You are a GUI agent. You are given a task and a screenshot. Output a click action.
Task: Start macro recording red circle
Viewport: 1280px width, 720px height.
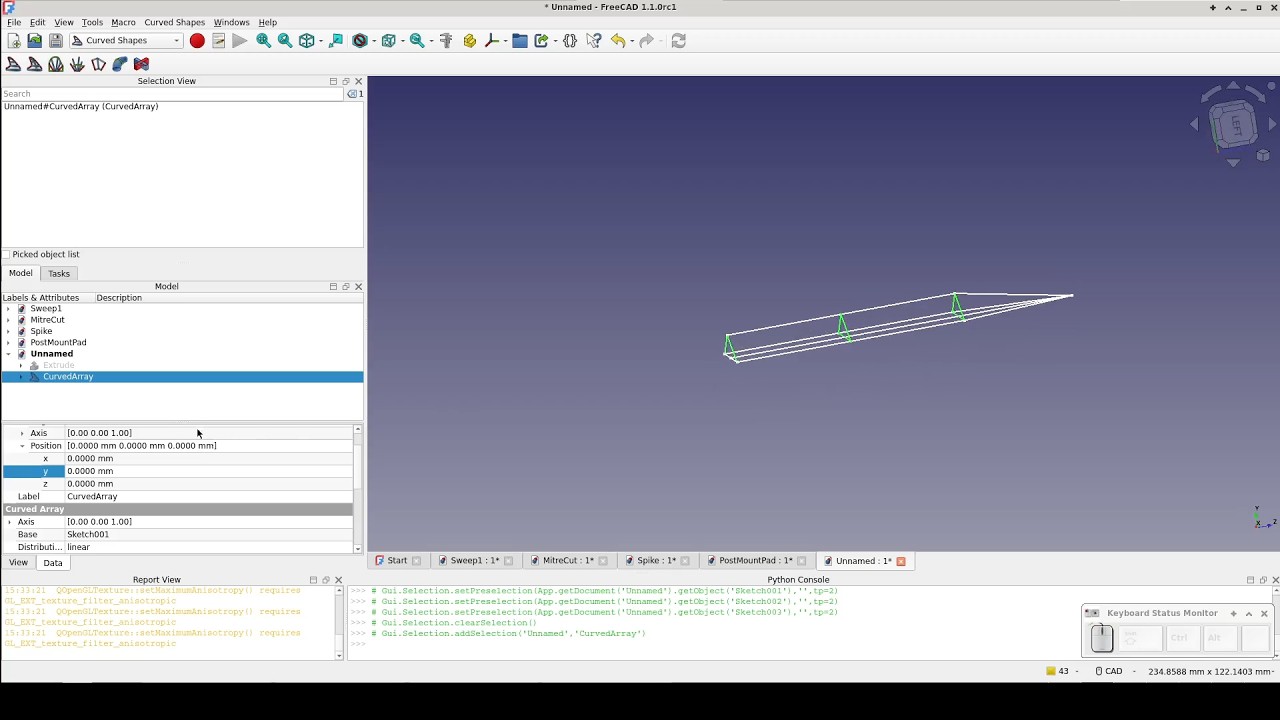click(x=197, y=41)
